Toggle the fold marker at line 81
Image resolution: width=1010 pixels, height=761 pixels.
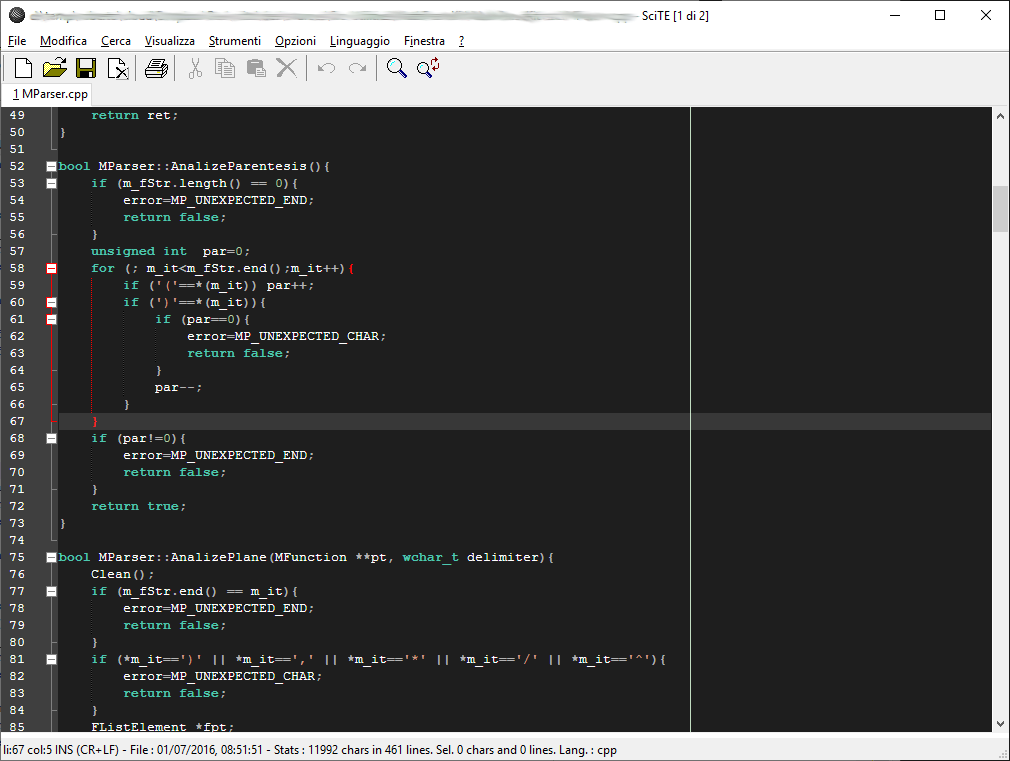(x=51, y=659)
